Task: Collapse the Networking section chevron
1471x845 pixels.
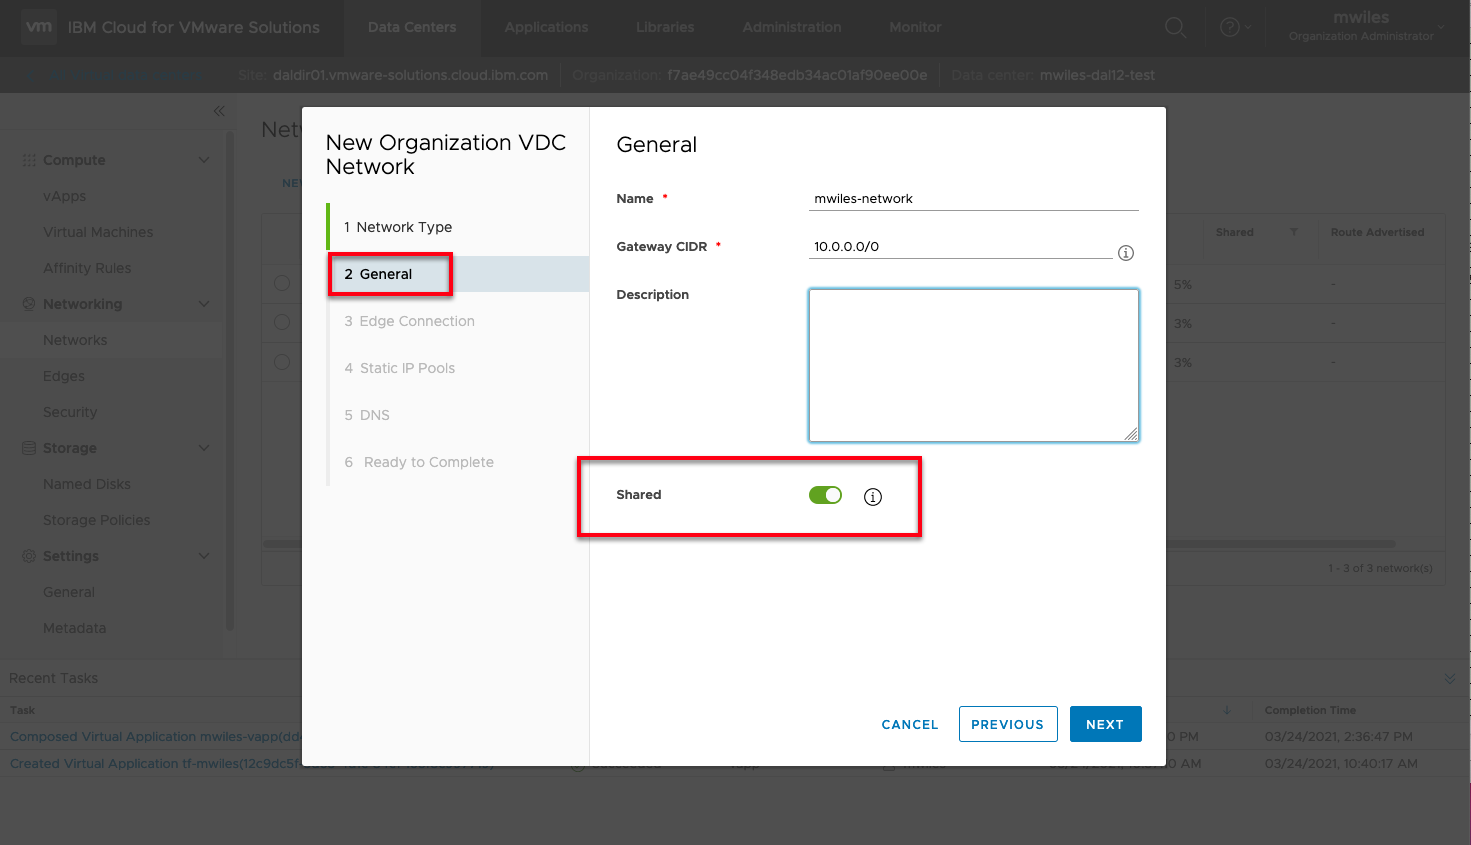Action: pyautogui.click(x=204, y=304)
